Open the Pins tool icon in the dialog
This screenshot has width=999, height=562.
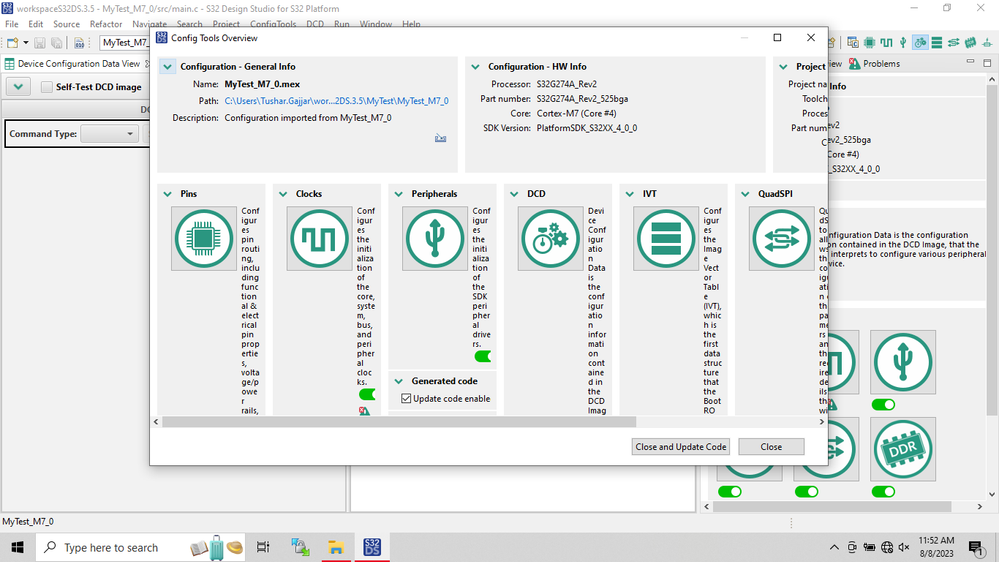[x=204, y=238]
